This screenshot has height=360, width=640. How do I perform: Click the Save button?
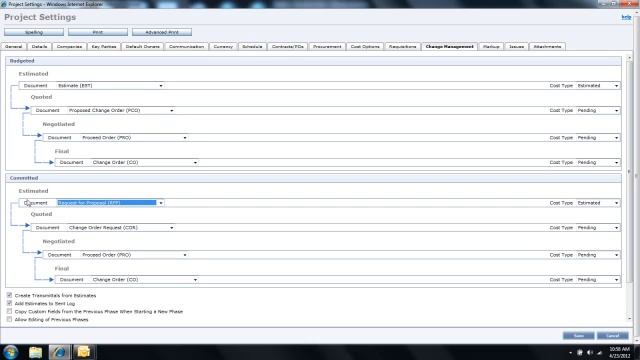(579, 336)
